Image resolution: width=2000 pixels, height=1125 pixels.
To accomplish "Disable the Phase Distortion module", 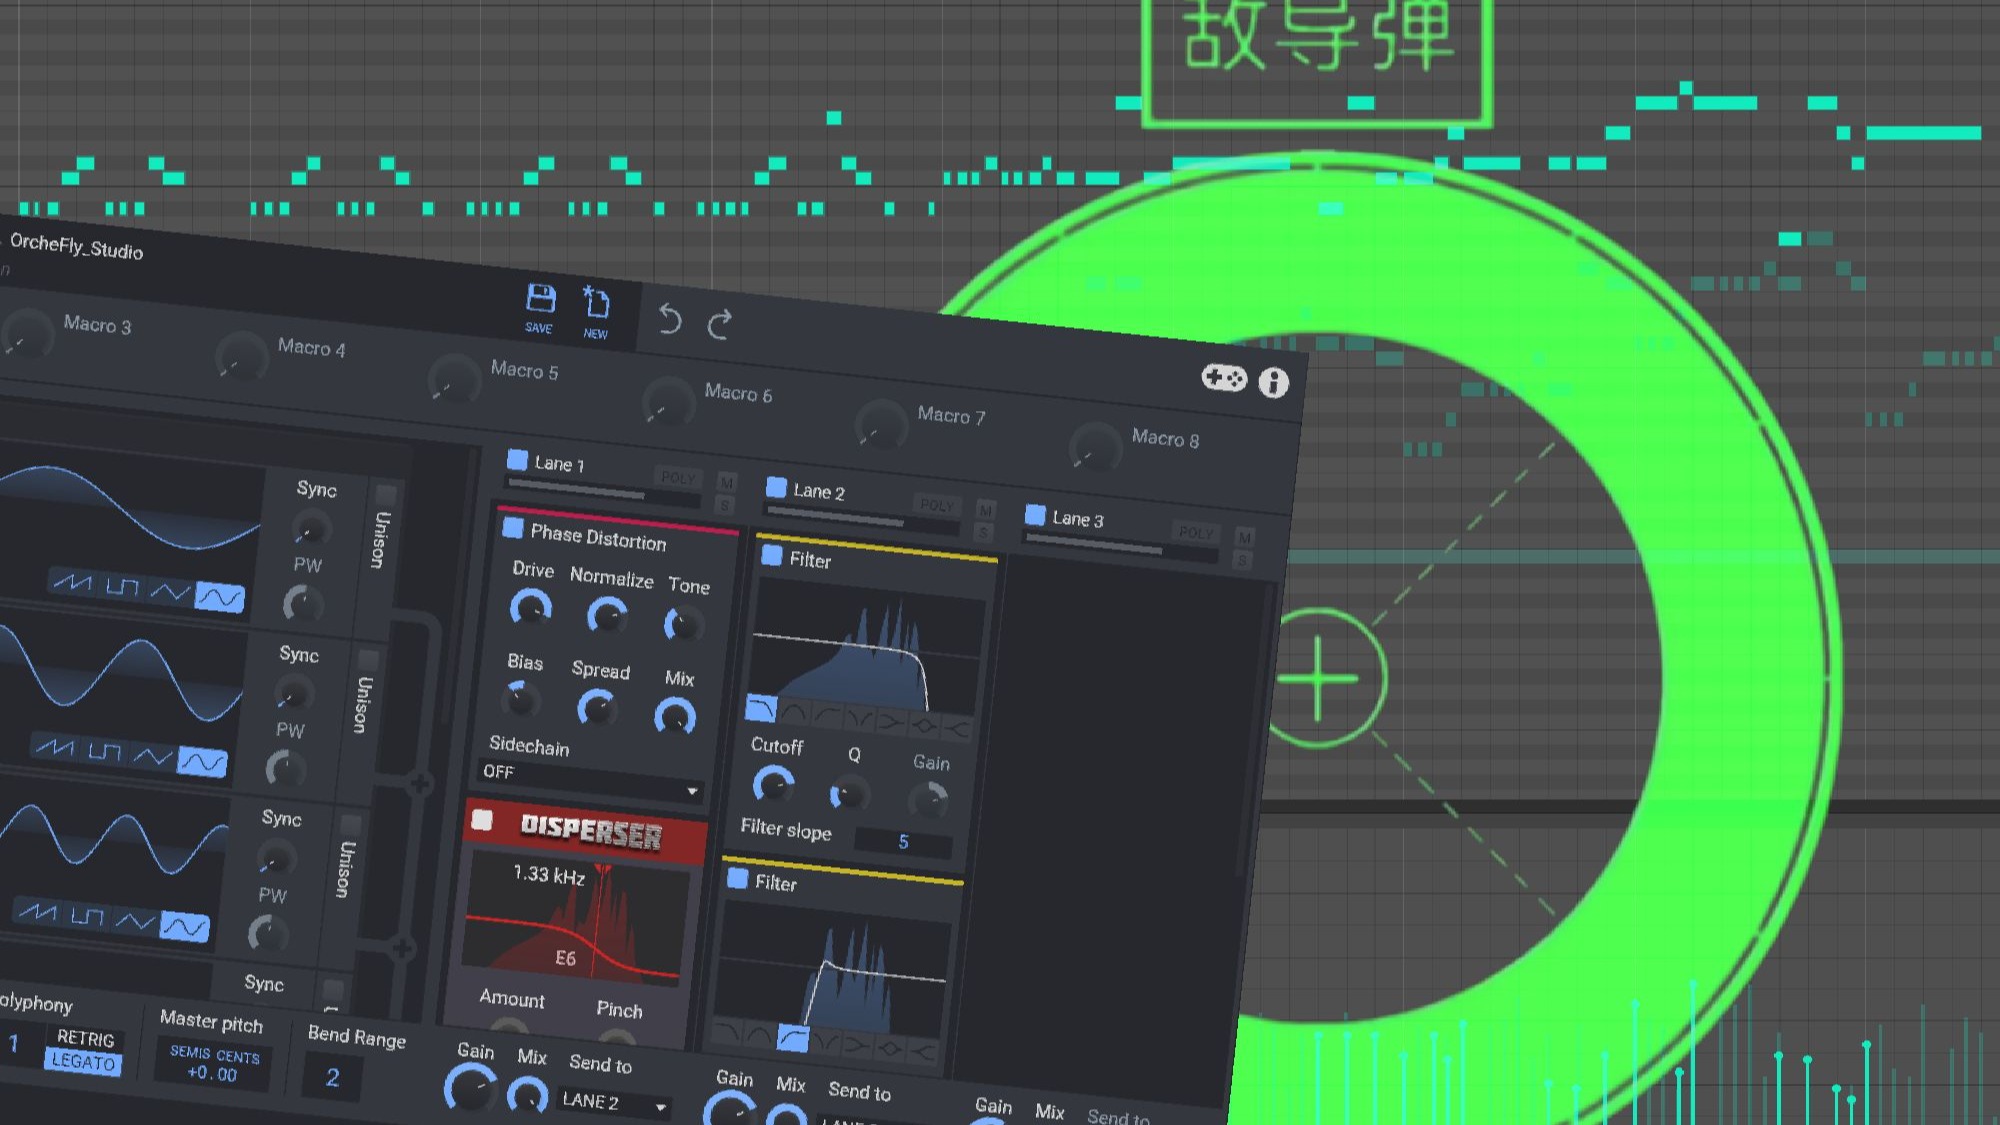I will 513,528.
